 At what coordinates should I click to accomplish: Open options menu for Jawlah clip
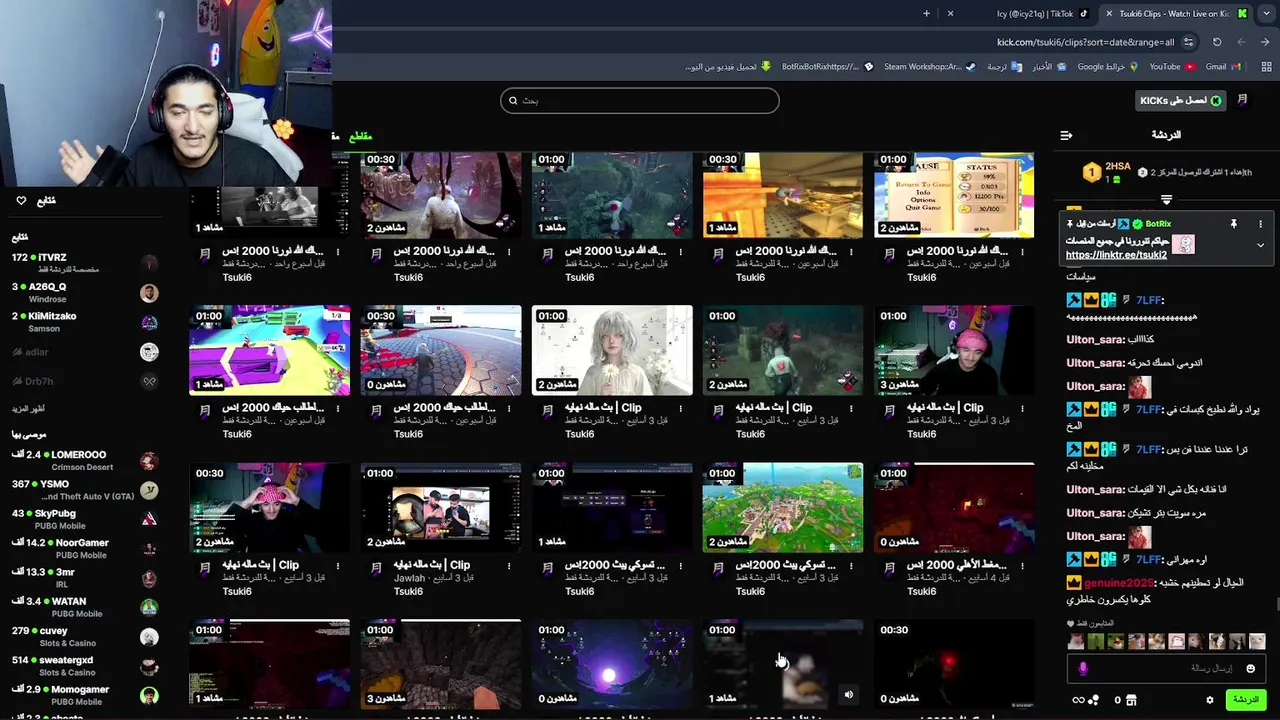(509, 565)
